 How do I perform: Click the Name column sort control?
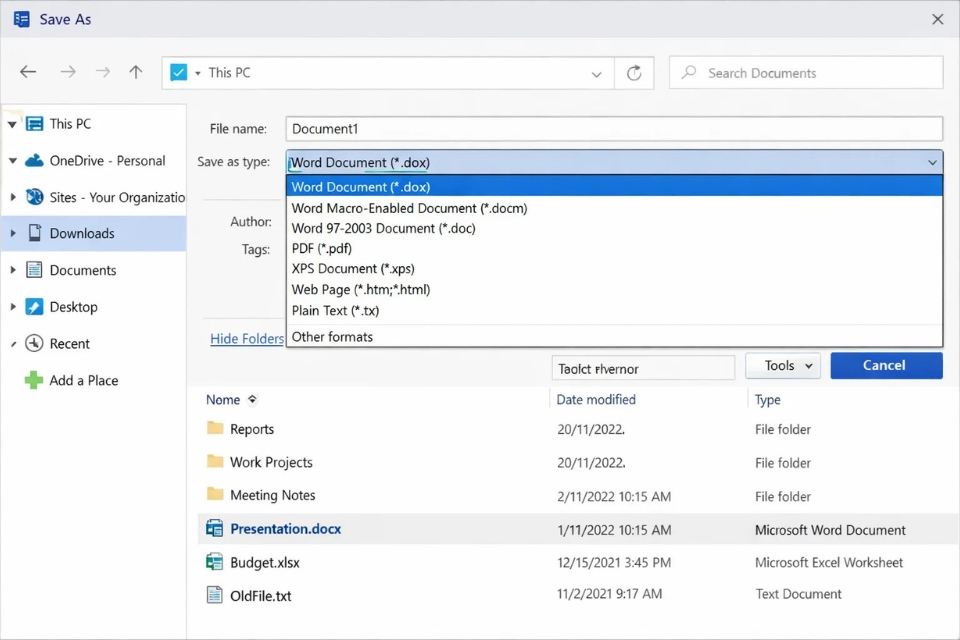(x=232, y=399)
